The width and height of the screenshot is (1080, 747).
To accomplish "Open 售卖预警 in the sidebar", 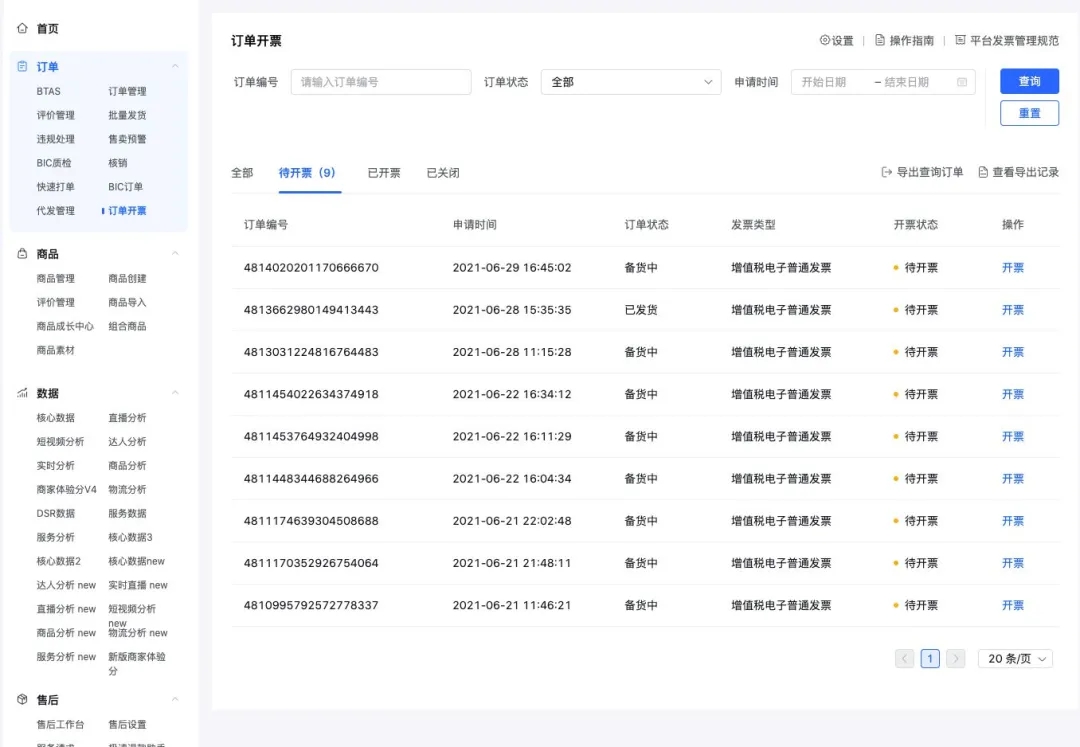I will tap(127, 139).
